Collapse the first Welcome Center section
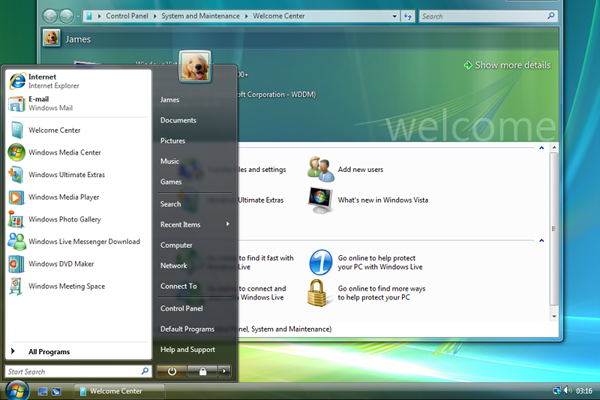600x400 pixels. 542,147
